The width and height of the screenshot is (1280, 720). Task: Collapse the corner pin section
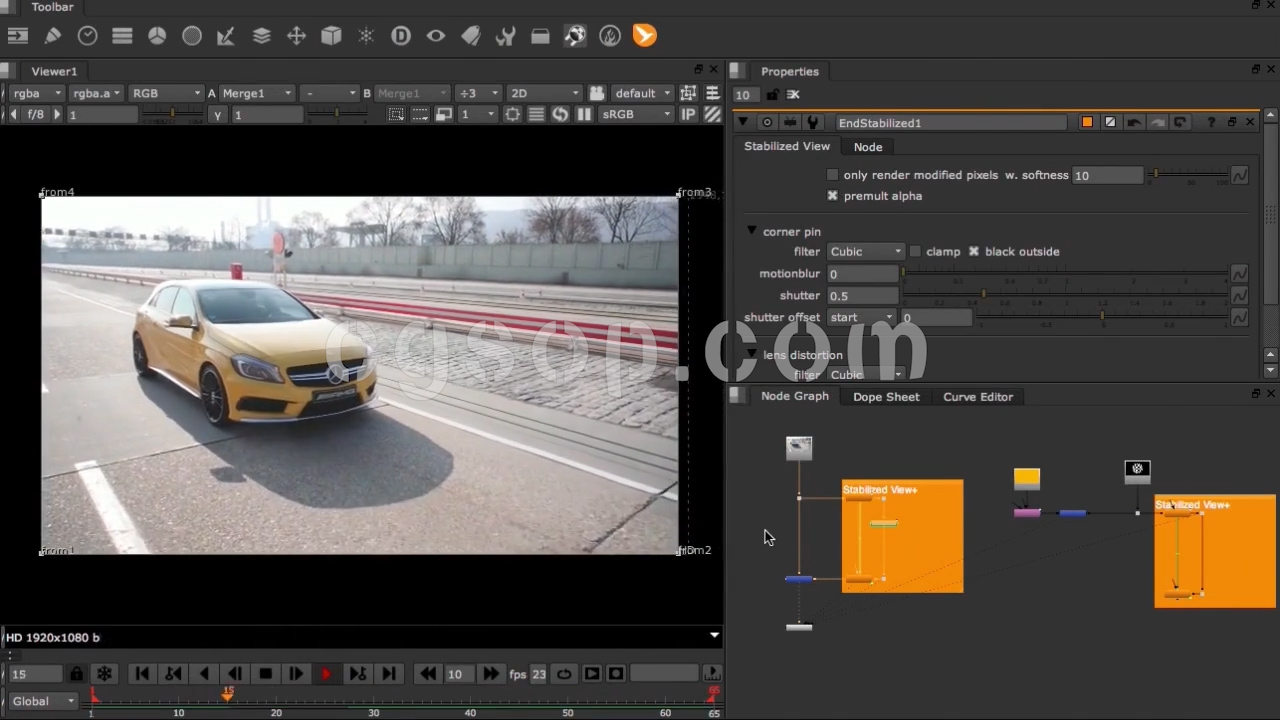[x=752, y=231]
